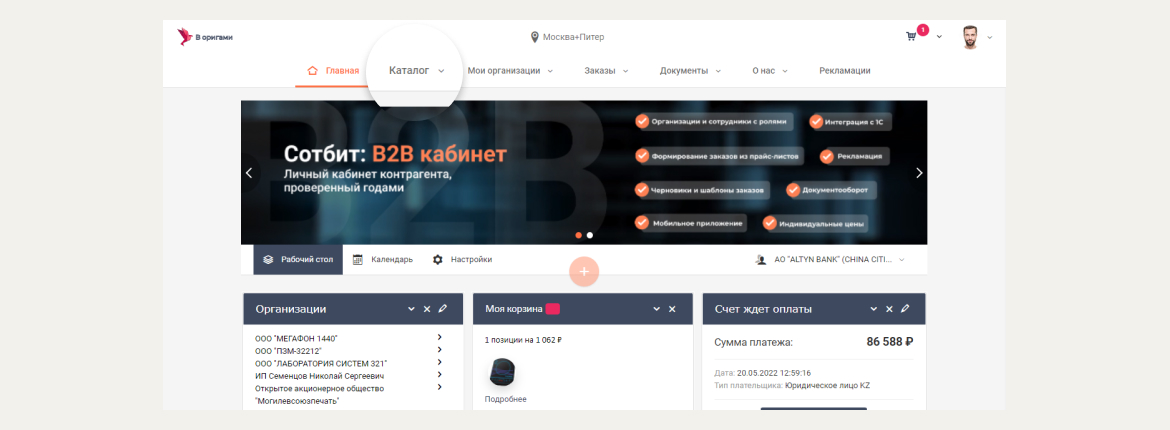Collapse the Счет ждет оплаты widget
This screenshot has height=430, width=1170.
pos(874,308)
